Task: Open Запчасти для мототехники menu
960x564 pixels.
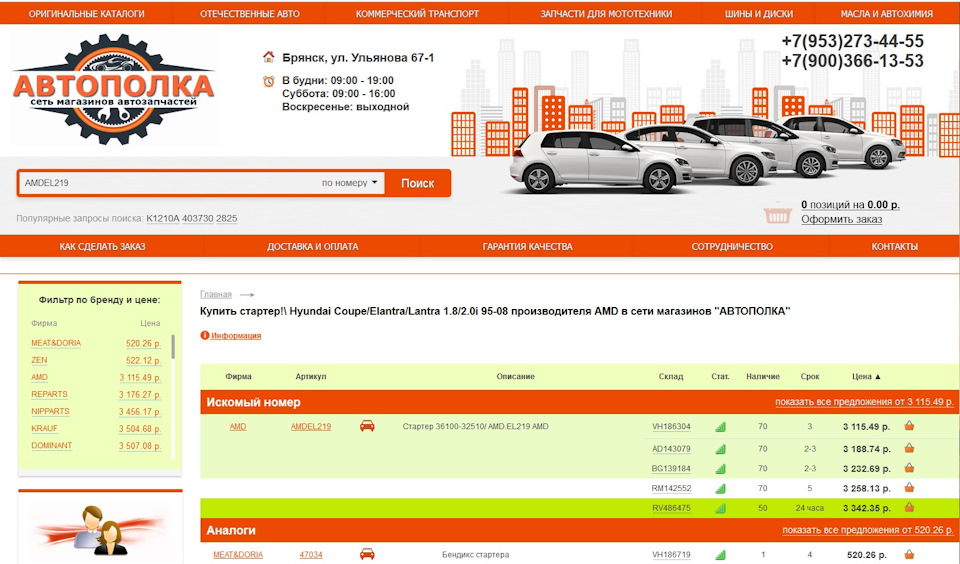Action: click(606, 13)
